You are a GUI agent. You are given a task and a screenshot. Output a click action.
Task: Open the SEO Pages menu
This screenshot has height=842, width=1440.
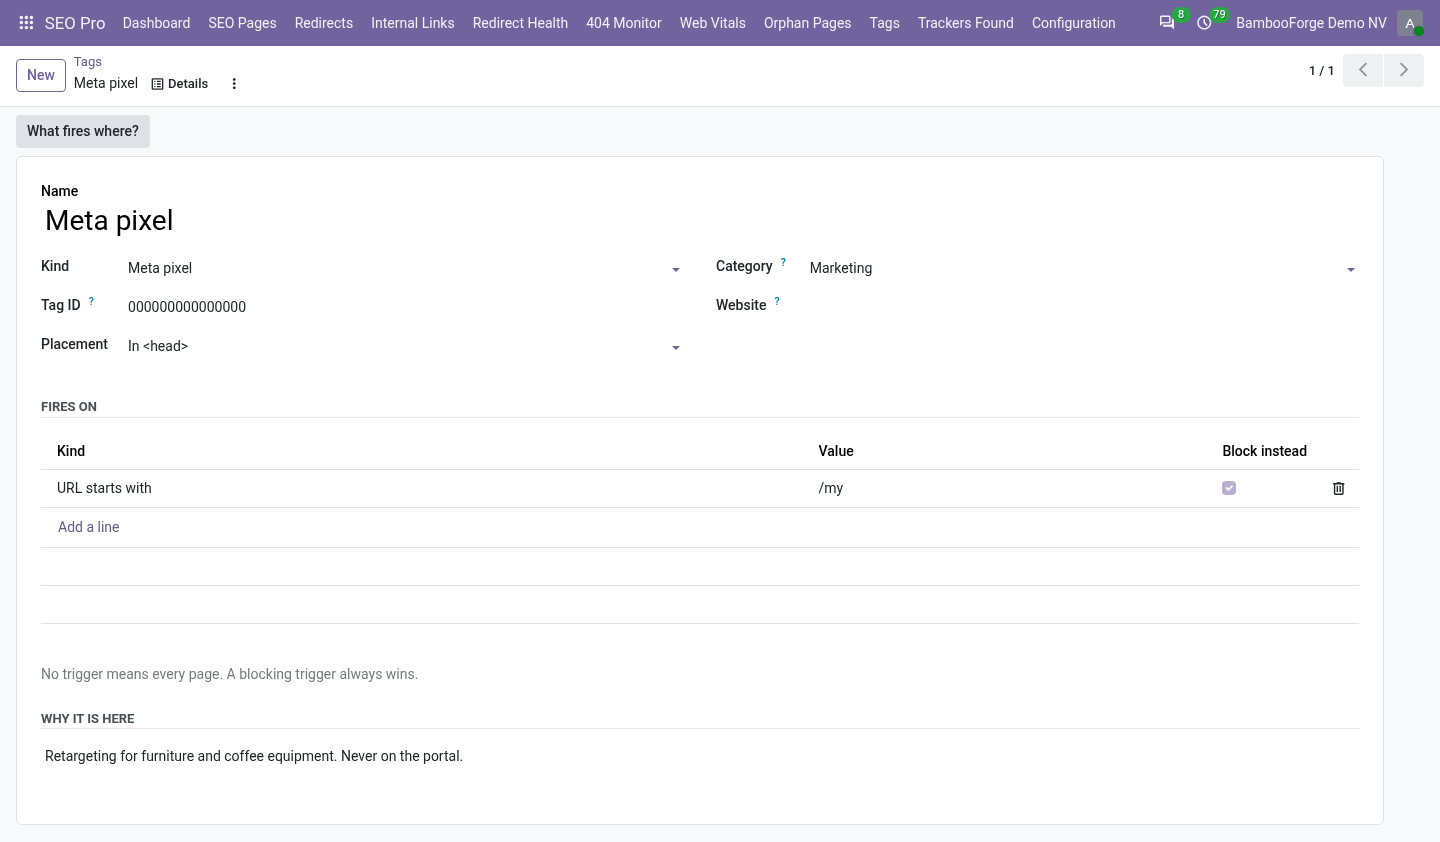tap(242, 23)
